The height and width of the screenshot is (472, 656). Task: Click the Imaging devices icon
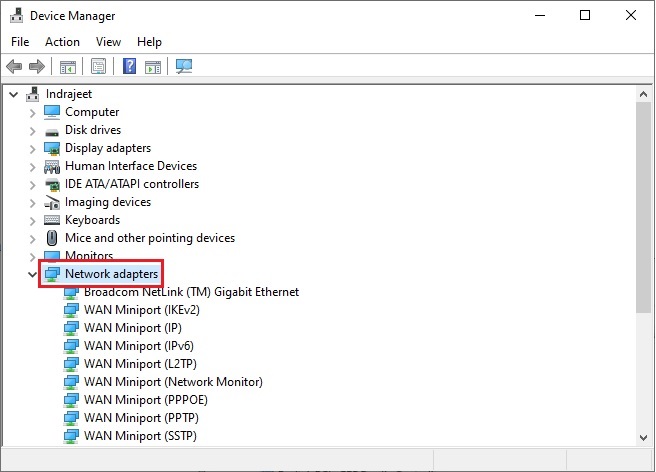pyautogui.click(x=52, y=203)
